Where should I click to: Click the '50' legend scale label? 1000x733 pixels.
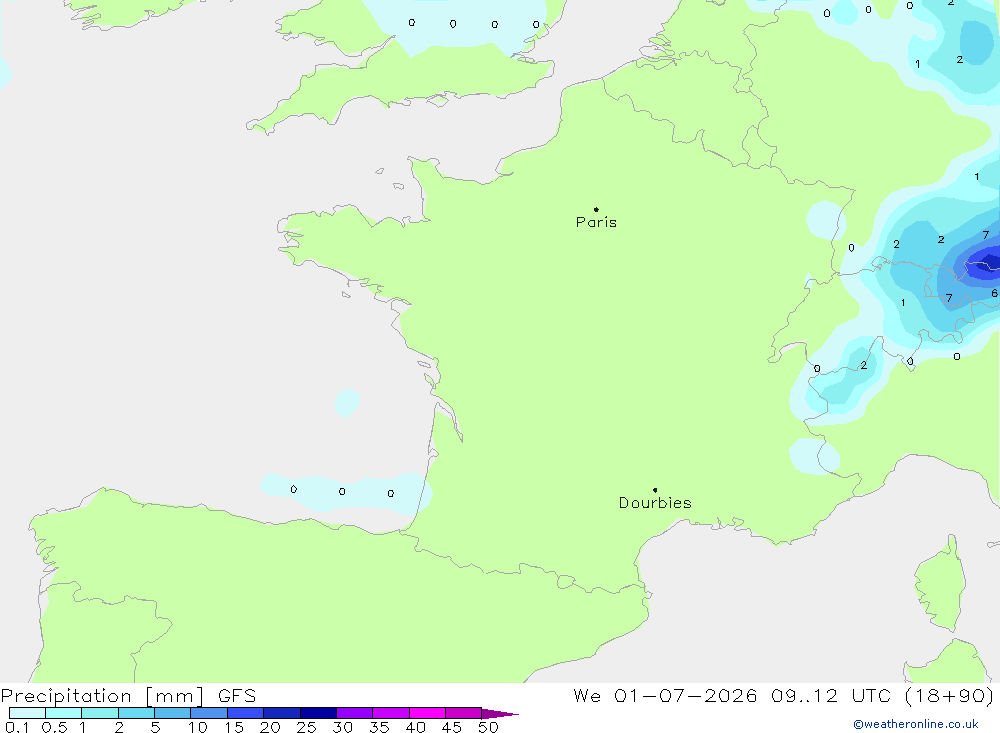coord(488,727)
